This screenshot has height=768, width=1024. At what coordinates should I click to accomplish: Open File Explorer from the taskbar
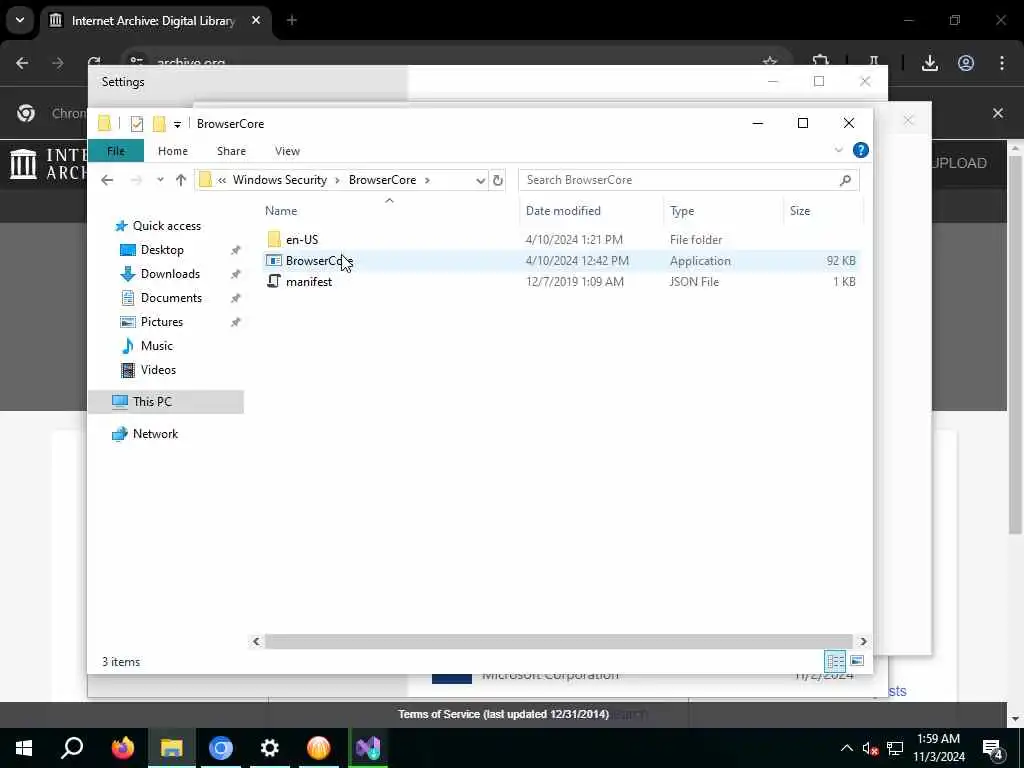[x=172, y=748]
